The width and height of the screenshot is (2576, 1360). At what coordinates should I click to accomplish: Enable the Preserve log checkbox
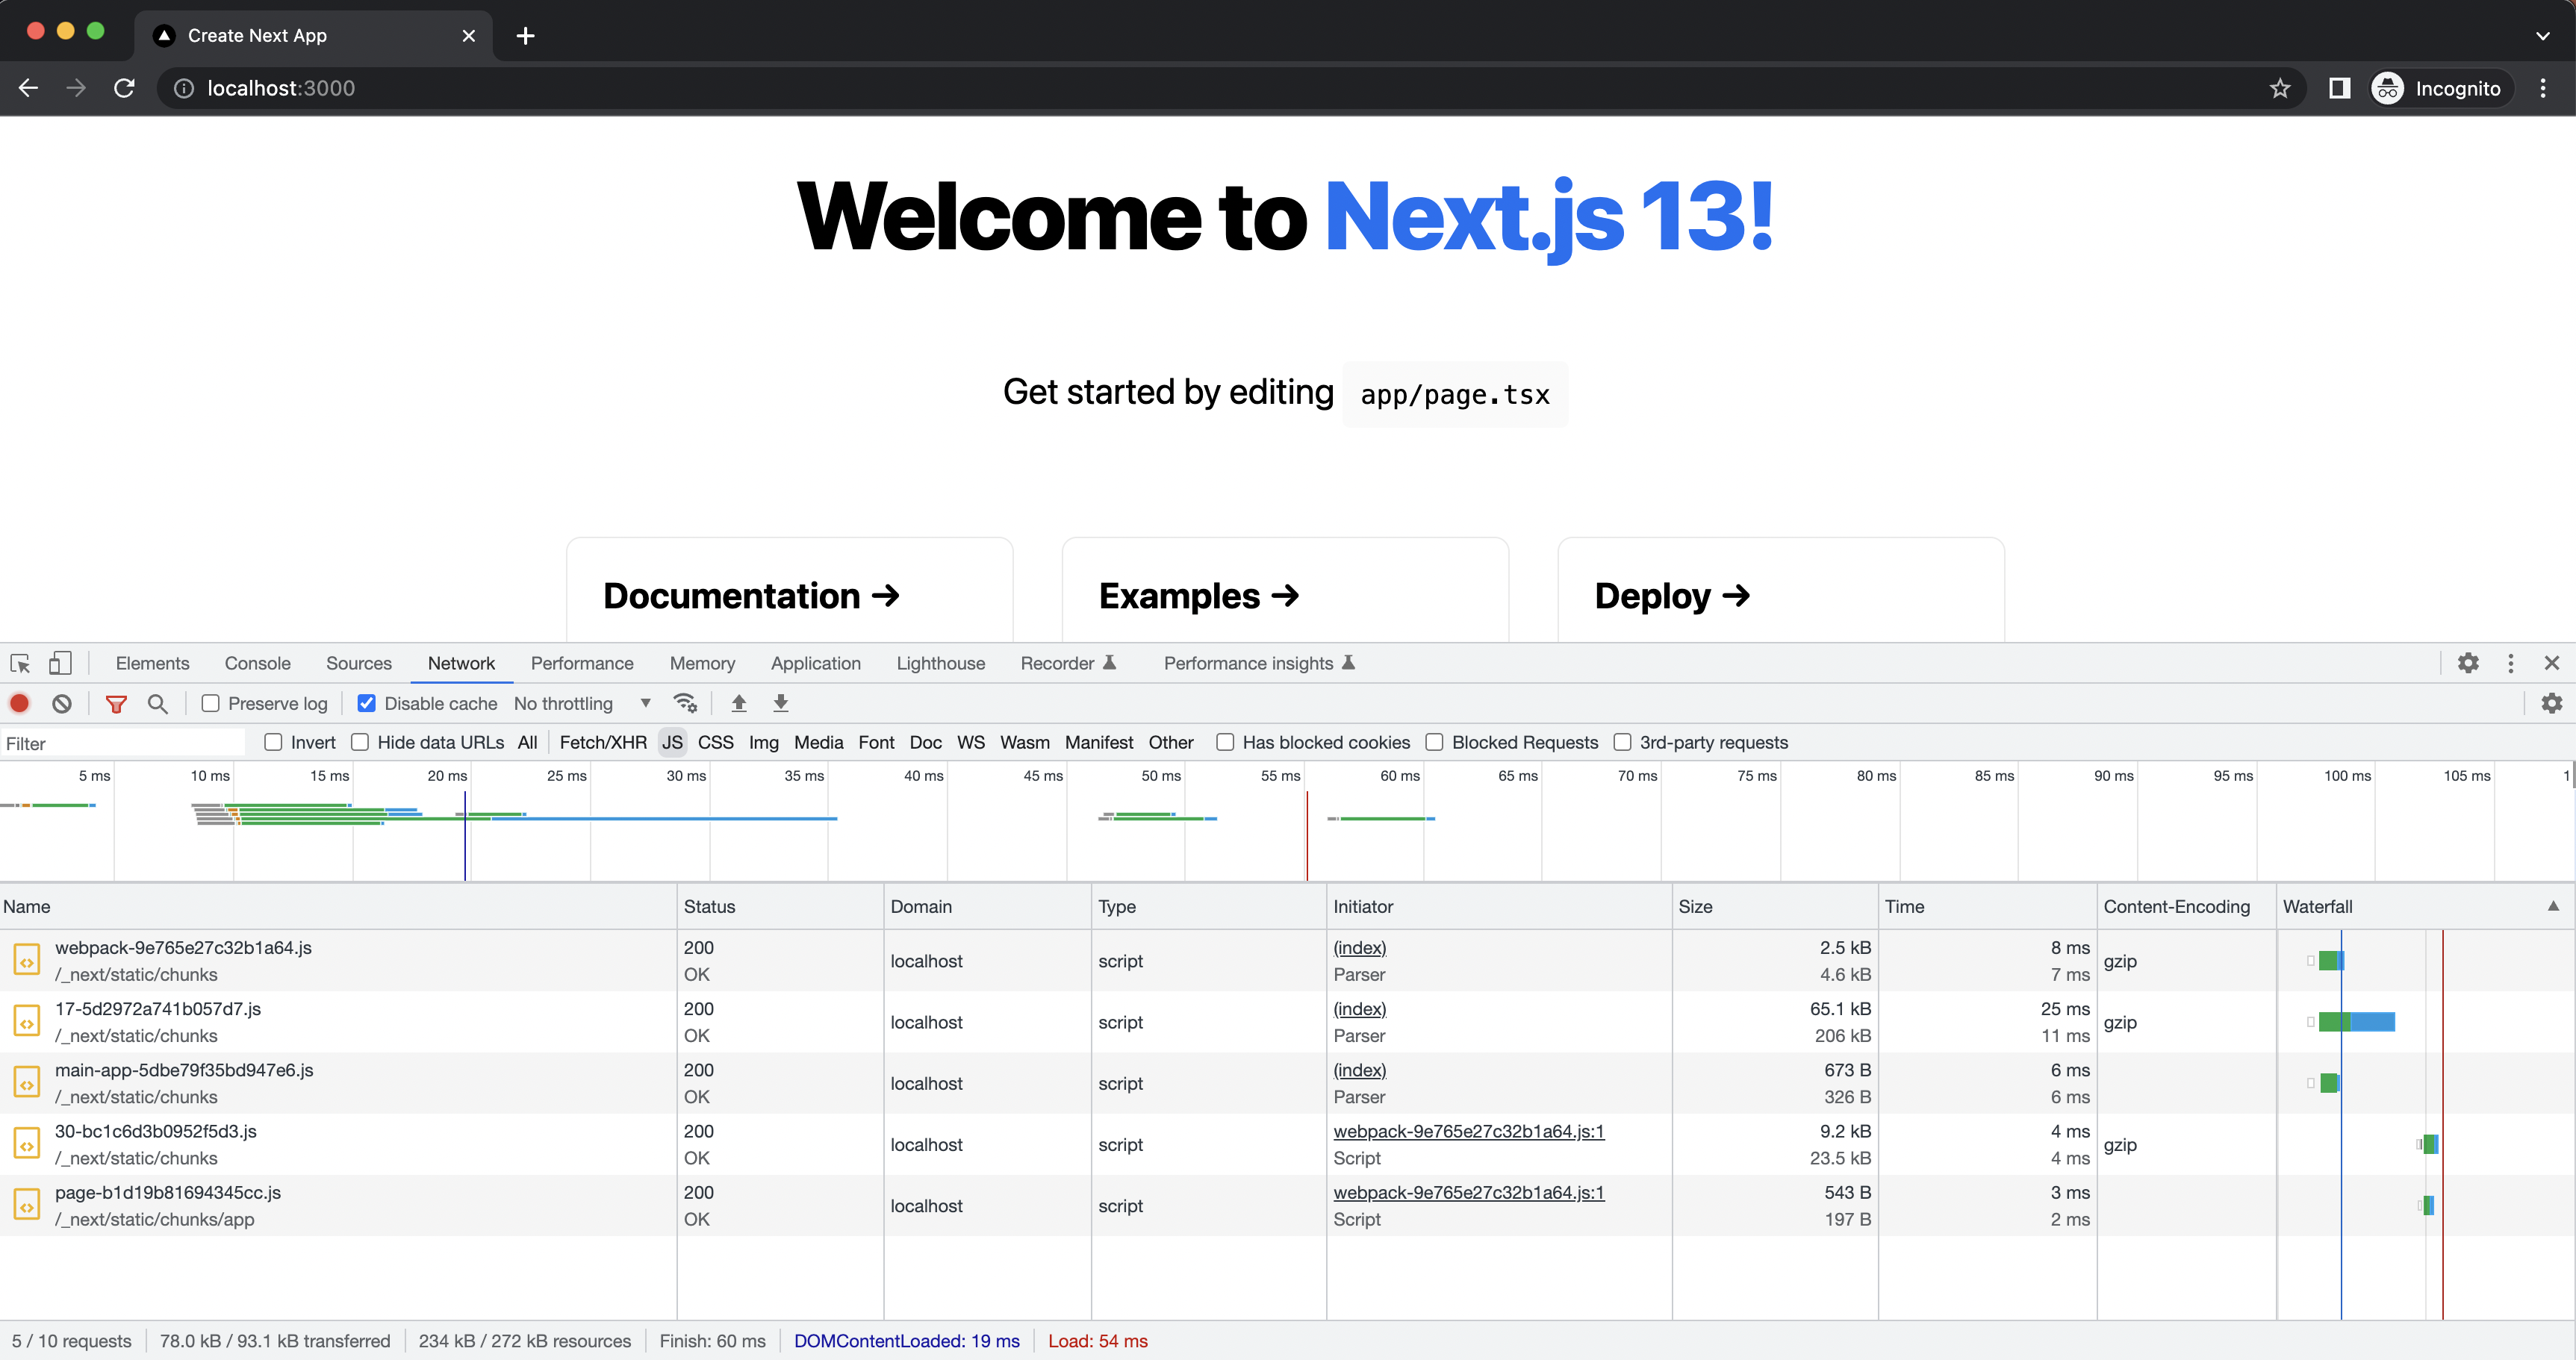[210, 703]
